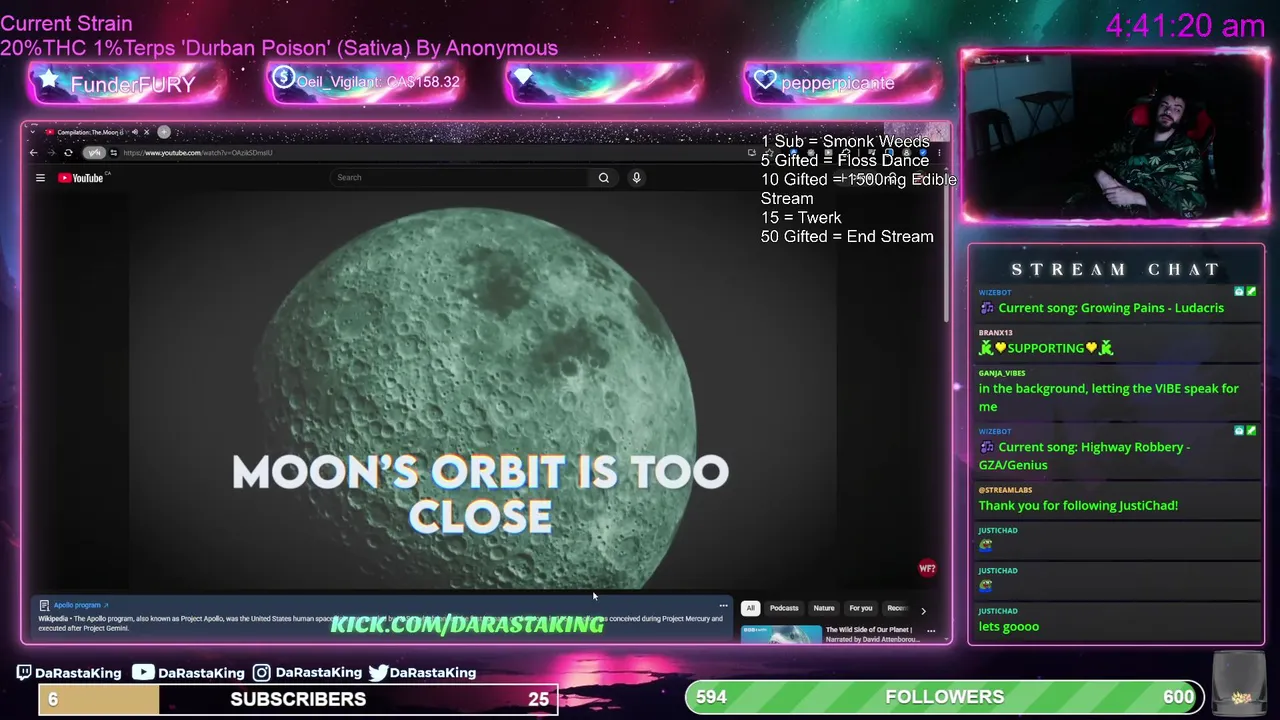
Task: Click the GANJA_VIBES chat username
Action: (1001, 373)
